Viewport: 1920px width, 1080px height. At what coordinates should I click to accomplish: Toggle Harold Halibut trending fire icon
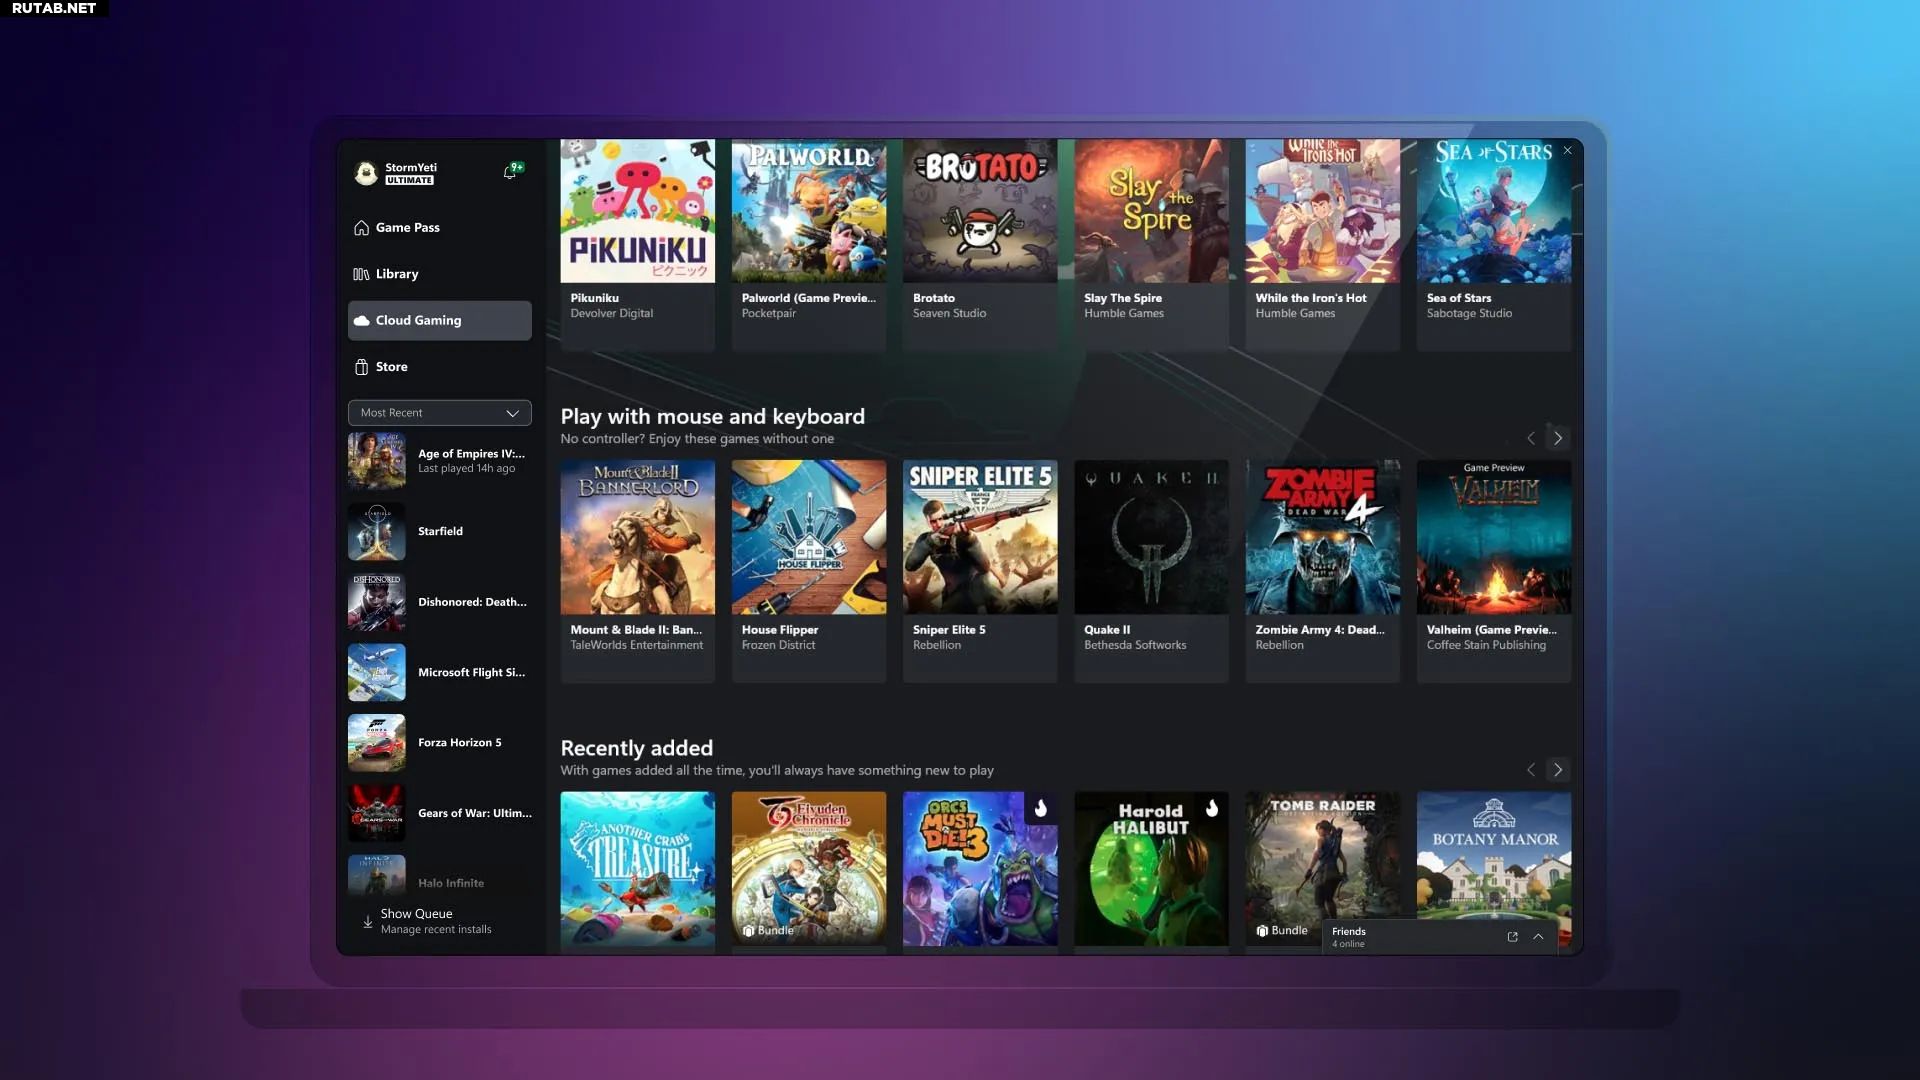click(x=1212, y=808)
